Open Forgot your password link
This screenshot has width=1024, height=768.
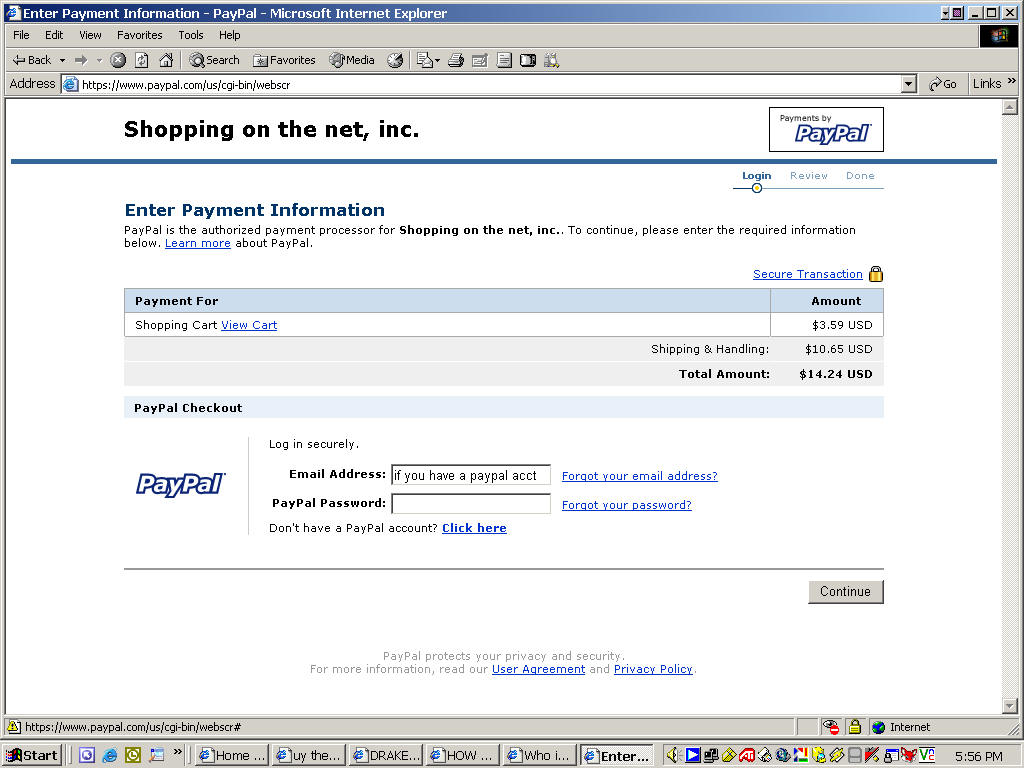pos(626,505)
